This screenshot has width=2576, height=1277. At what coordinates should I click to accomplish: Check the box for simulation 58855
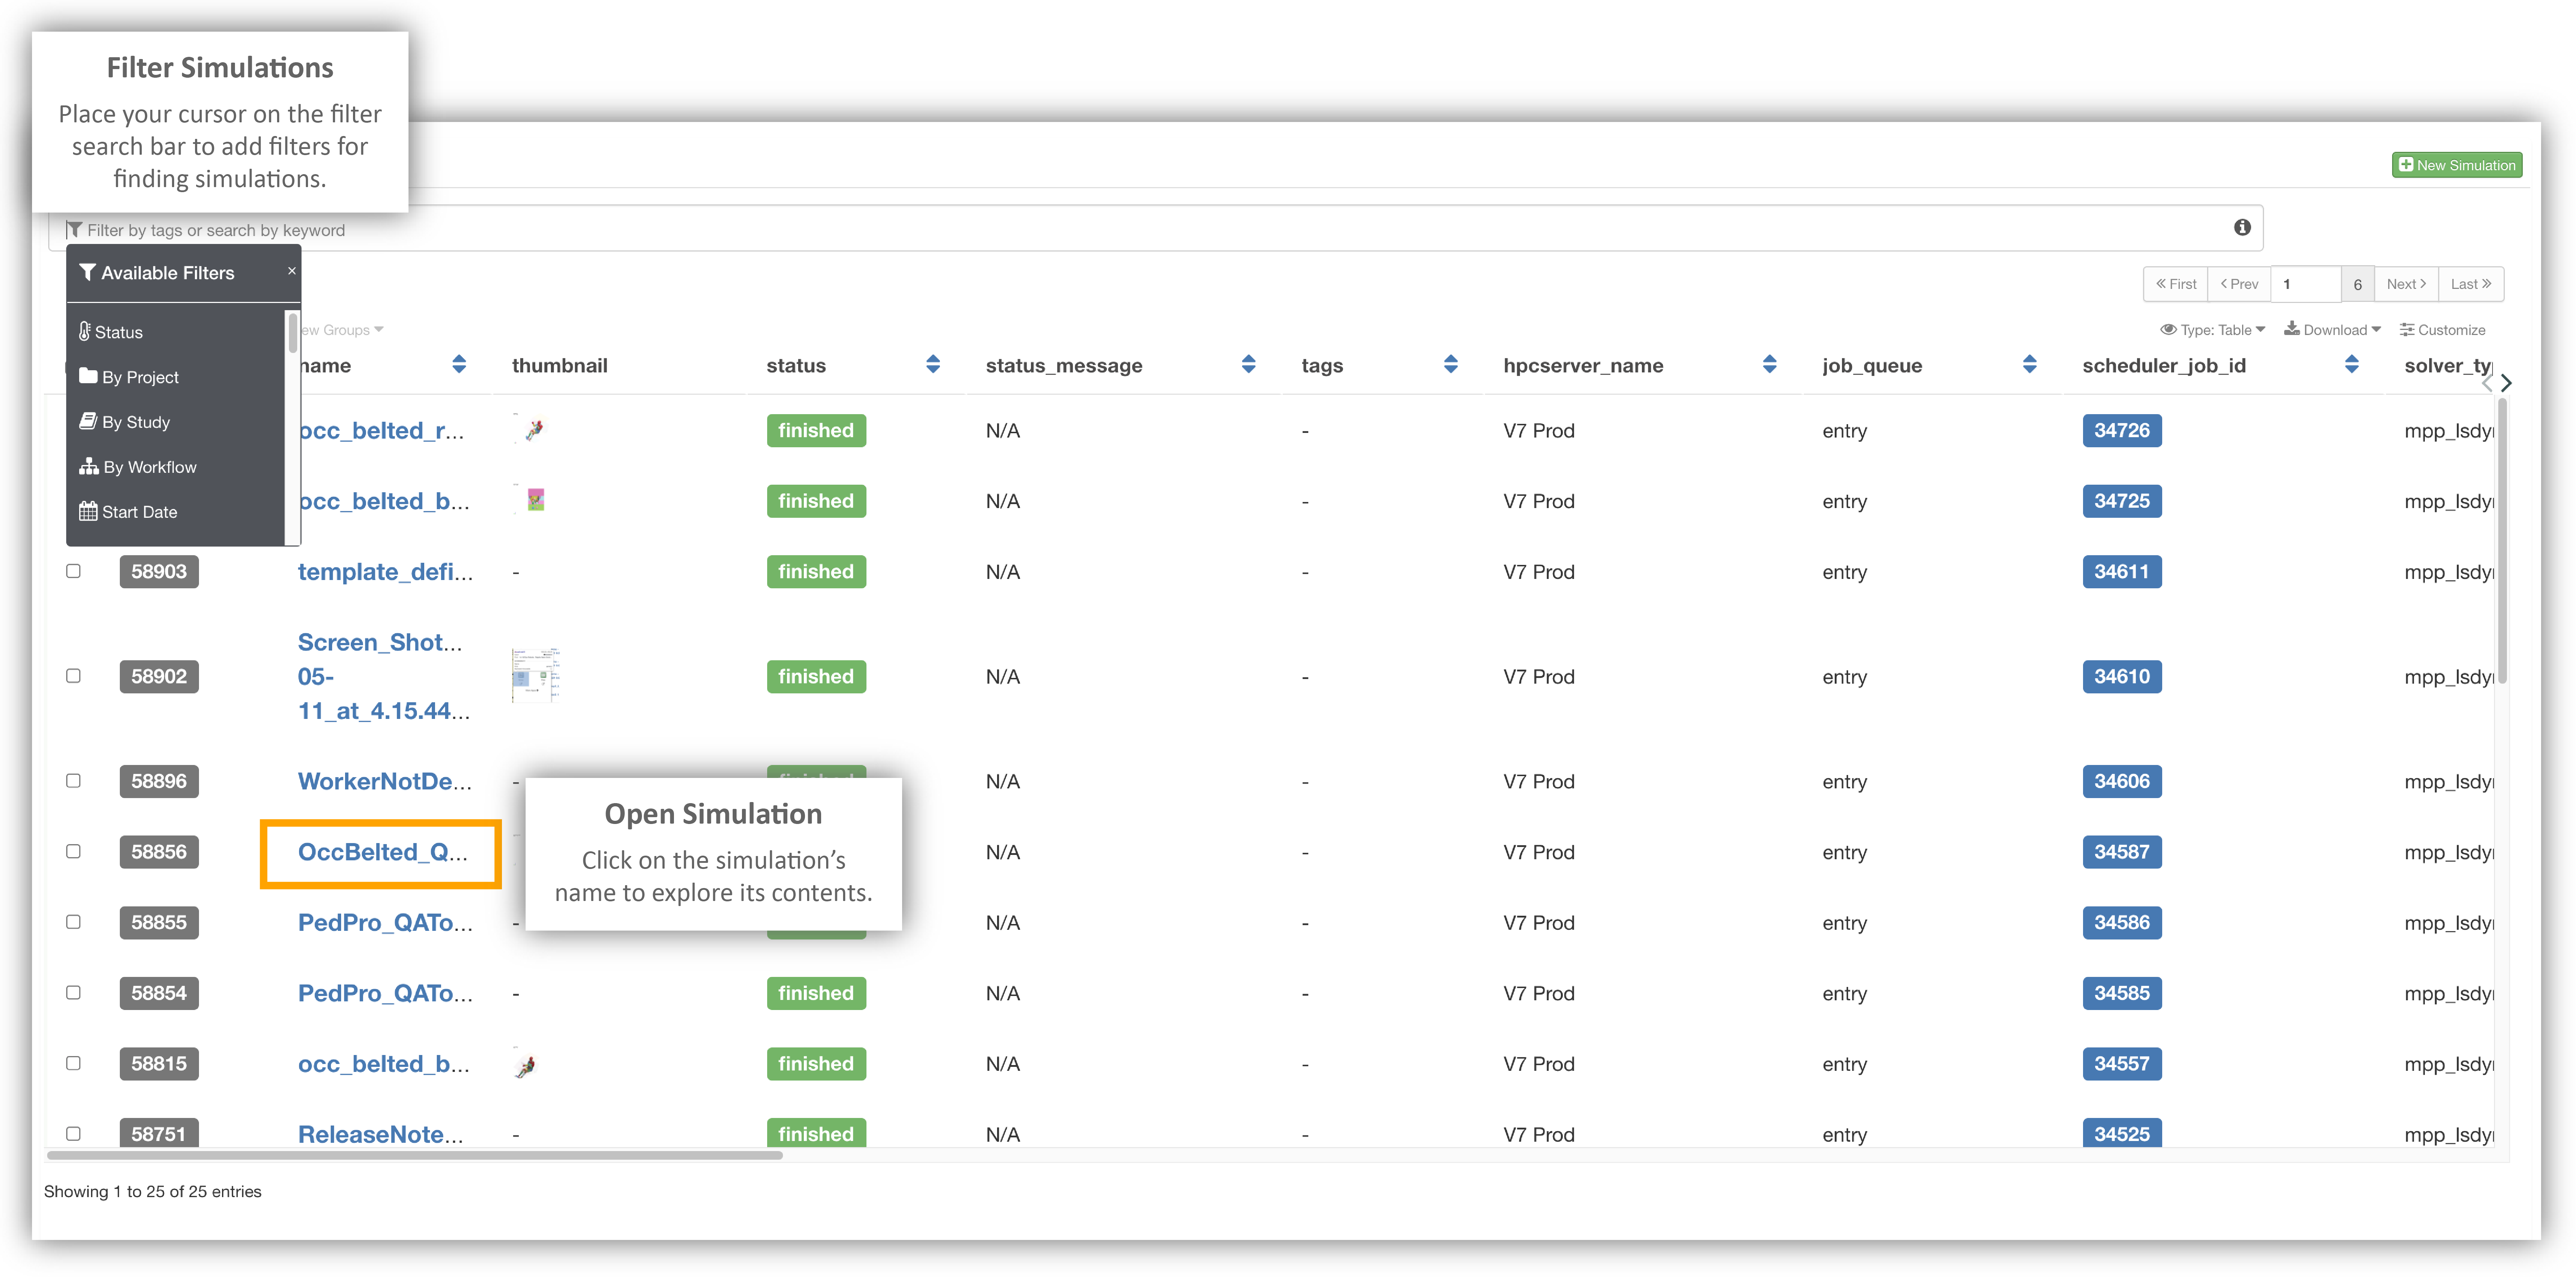[x=73, y=922]
